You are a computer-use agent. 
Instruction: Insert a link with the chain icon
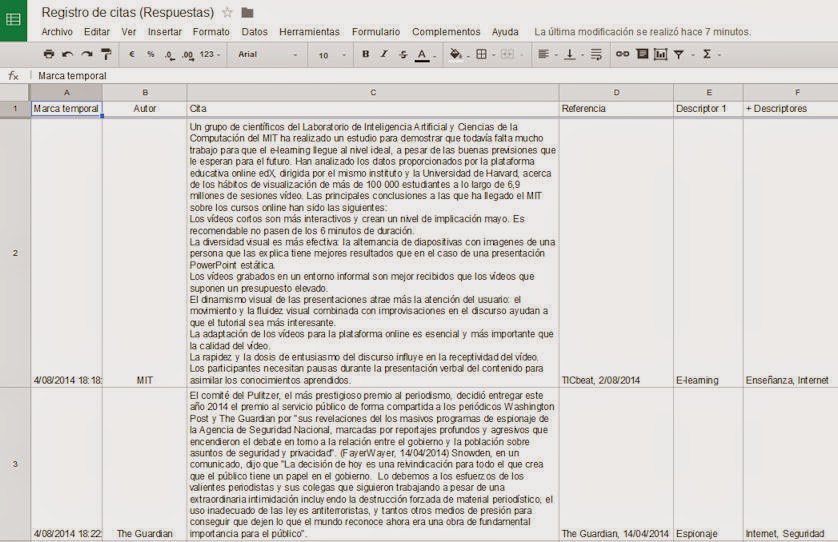pyautogui.click(x=622, y=54)
